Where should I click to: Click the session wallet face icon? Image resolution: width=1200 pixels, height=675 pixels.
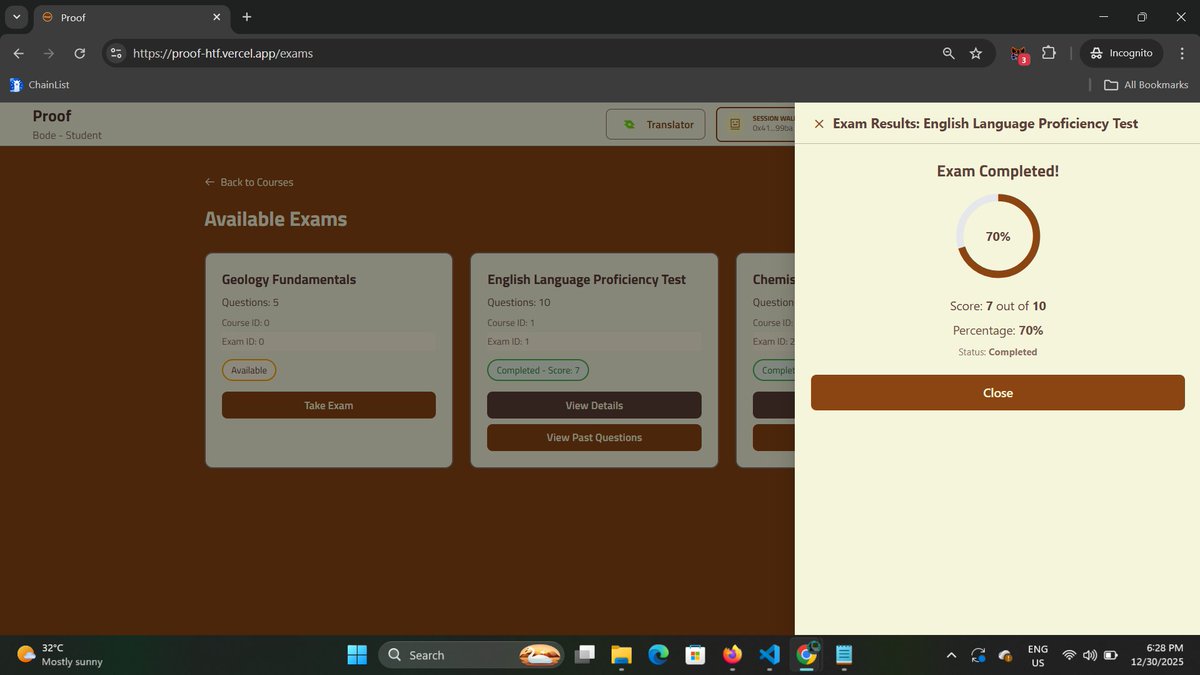pyautogui.click(x=735, y=125)
